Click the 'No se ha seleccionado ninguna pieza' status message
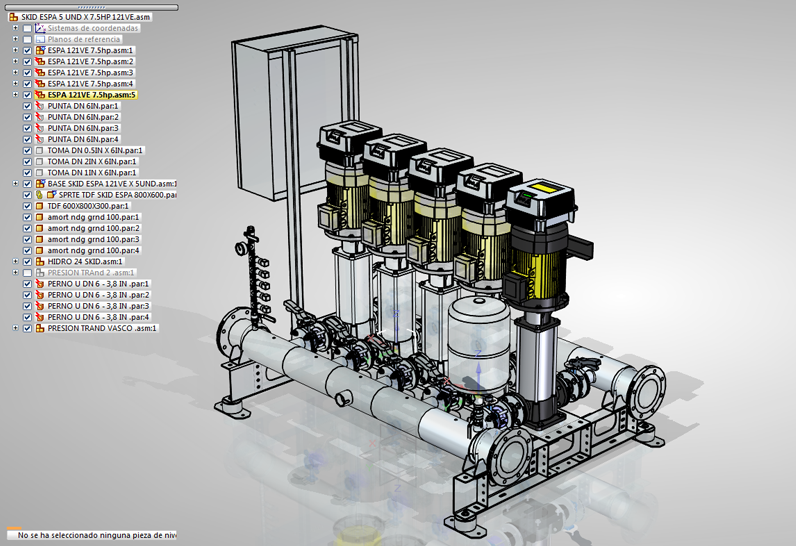This screenshot has width=796, height=546. click(96, 535)
